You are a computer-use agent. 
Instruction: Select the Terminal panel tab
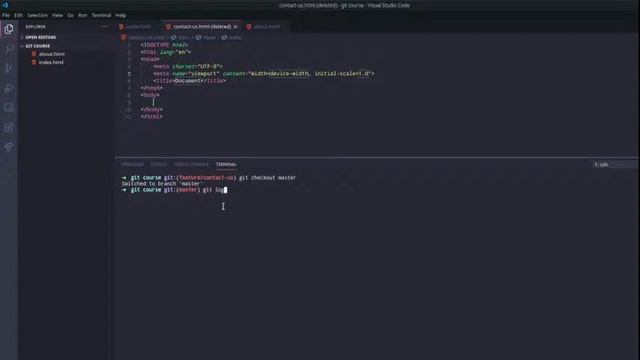pyautogui.click(x=226, y=164)
